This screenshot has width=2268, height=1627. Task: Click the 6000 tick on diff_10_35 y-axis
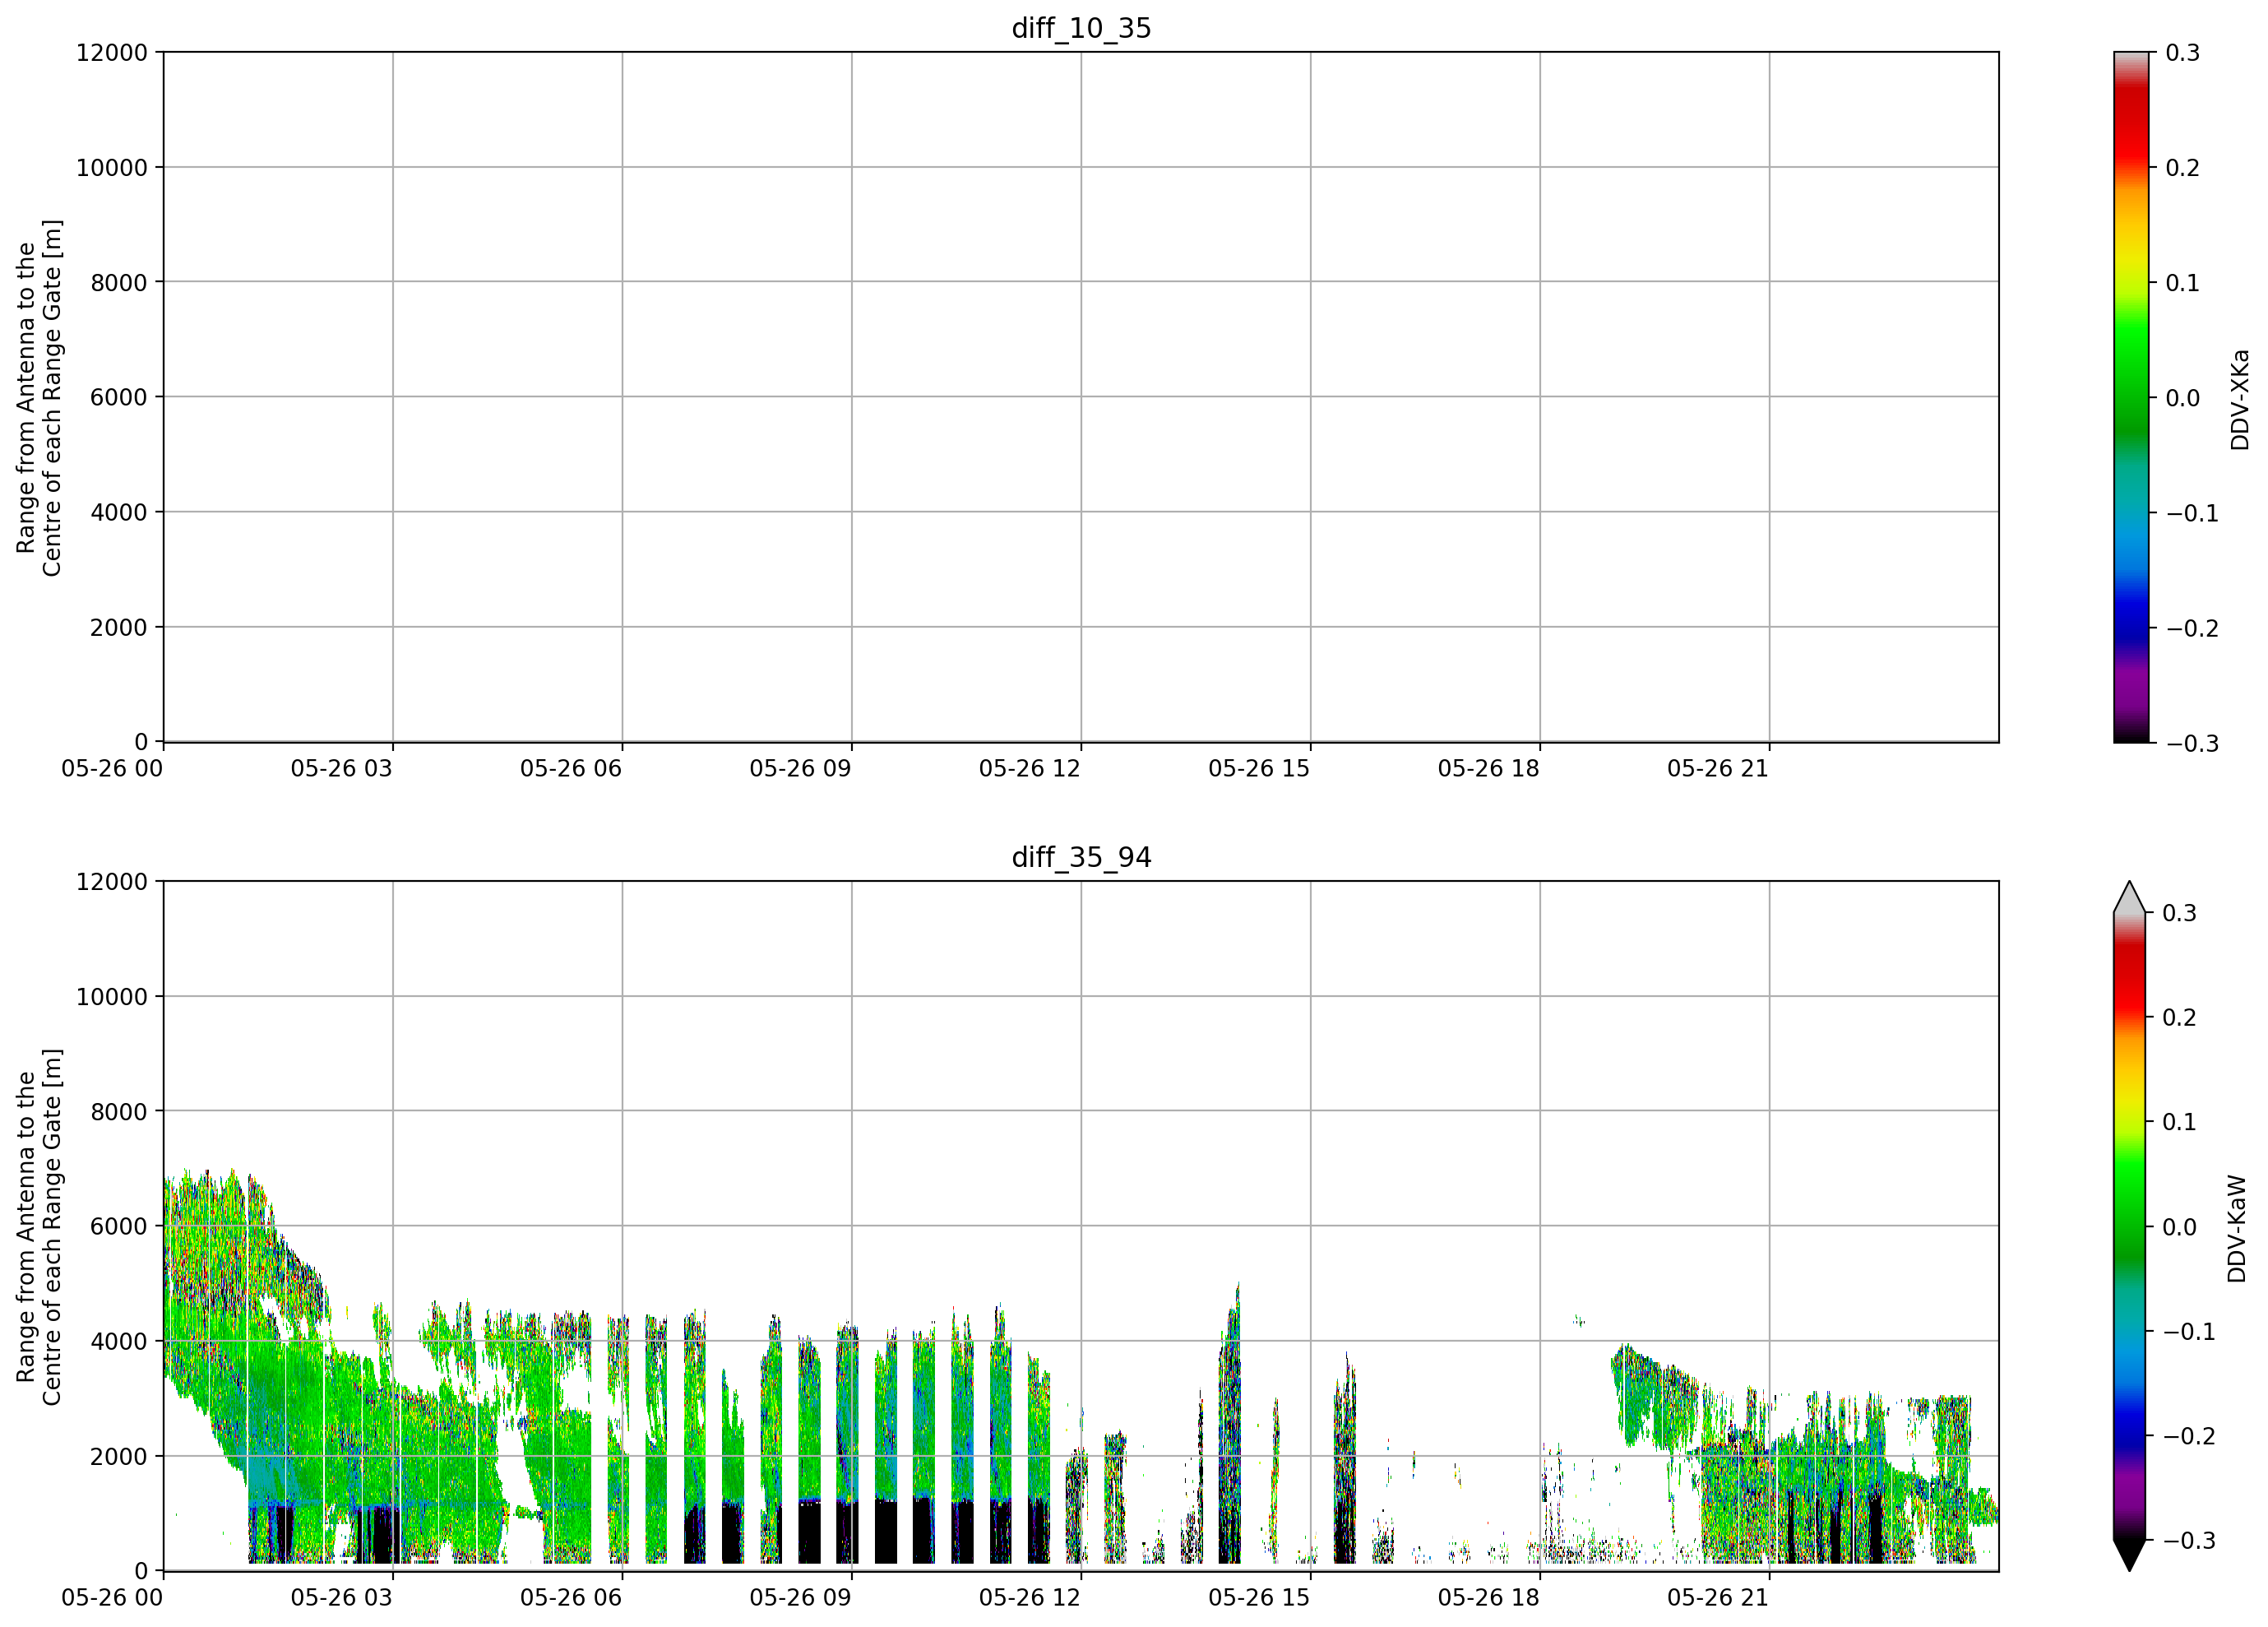119,397
